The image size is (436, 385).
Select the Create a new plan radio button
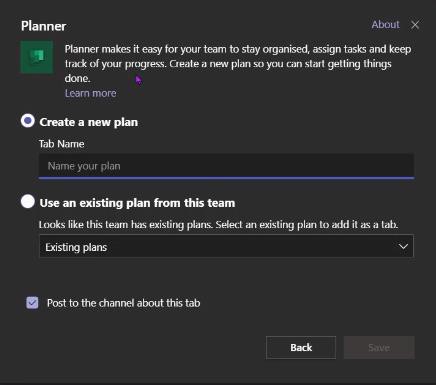pyautogui.click(x=28, y=121)
